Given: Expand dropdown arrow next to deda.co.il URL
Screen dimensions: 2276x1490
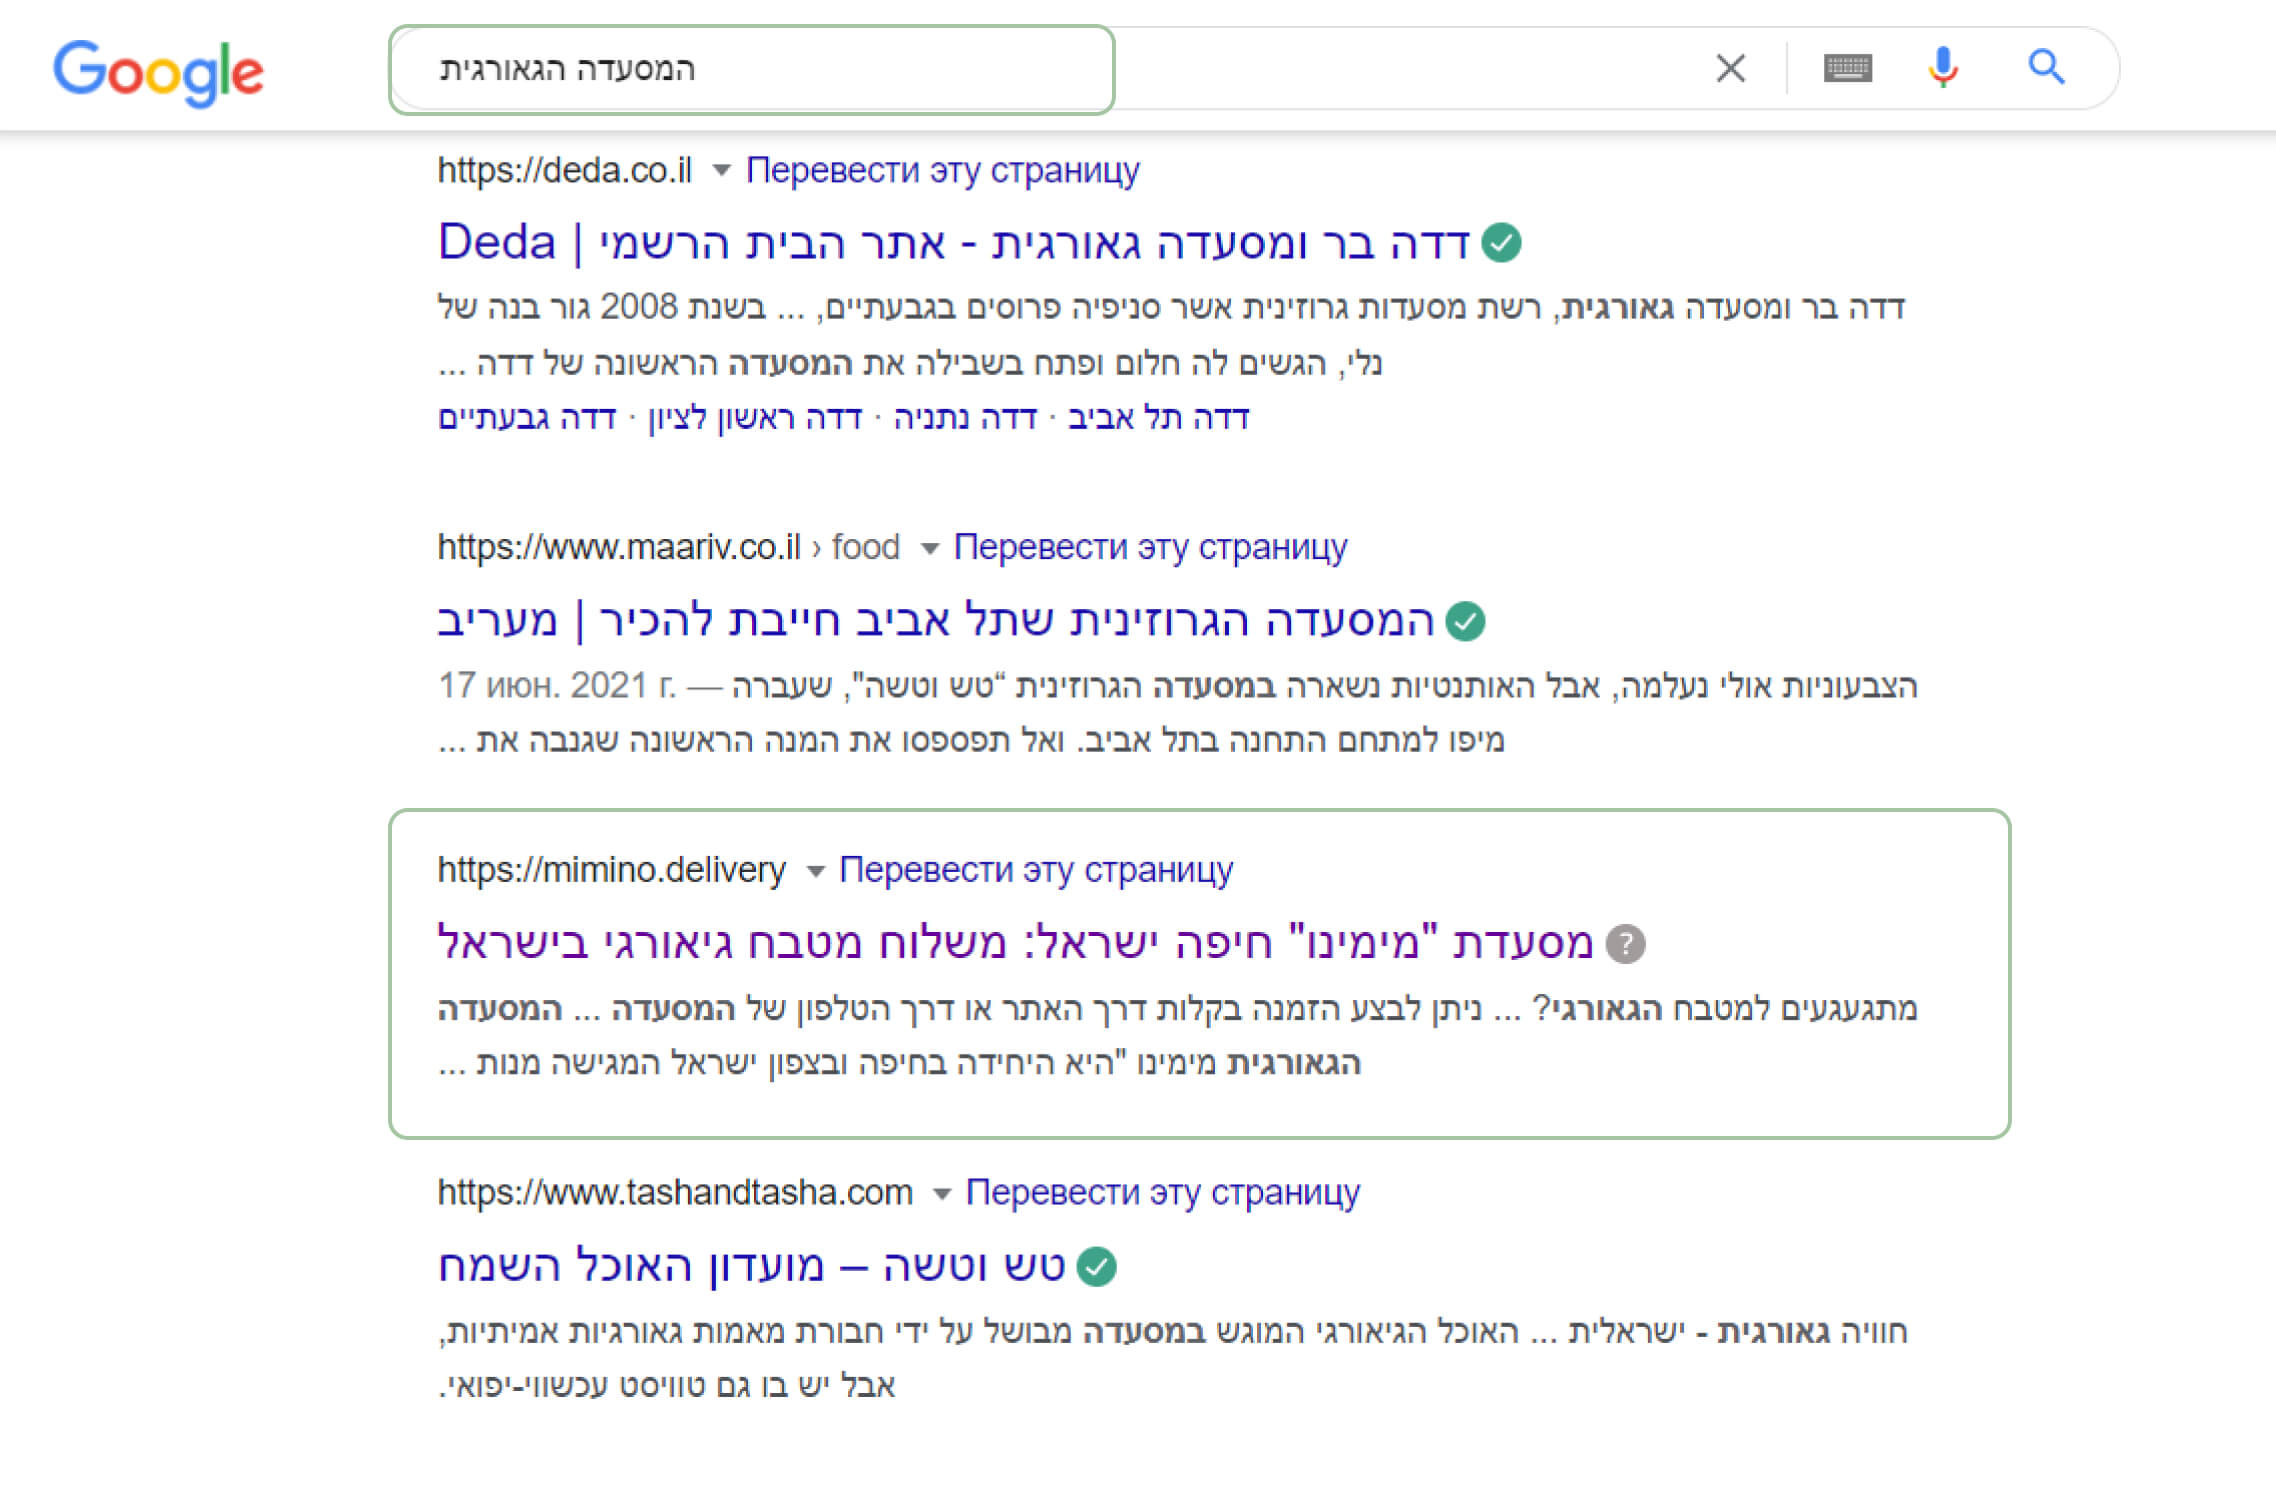Looking at the screenshot, I should point(721,171).
